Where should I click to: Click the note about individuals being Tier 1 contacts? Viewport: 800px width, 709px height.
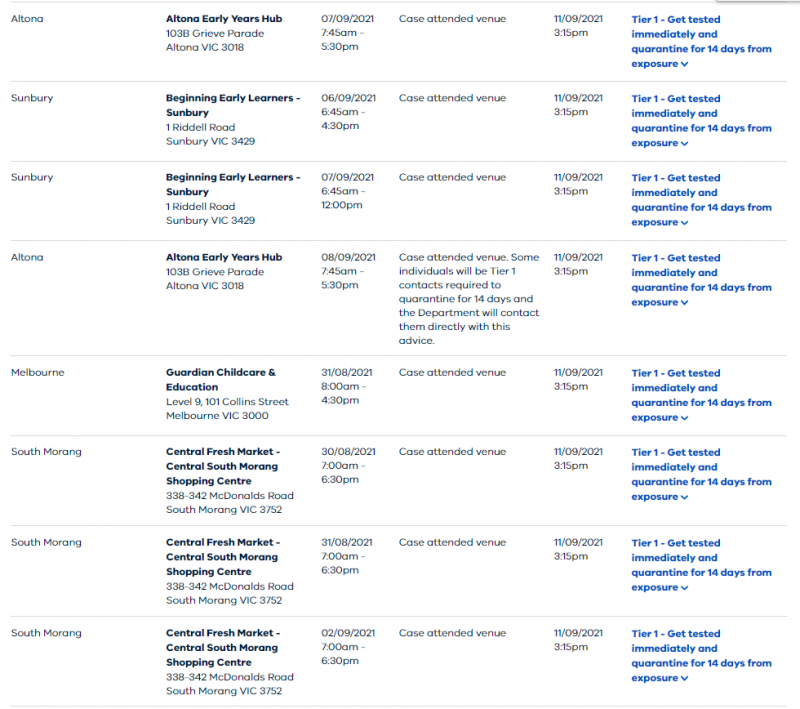(x=468, y=299)
